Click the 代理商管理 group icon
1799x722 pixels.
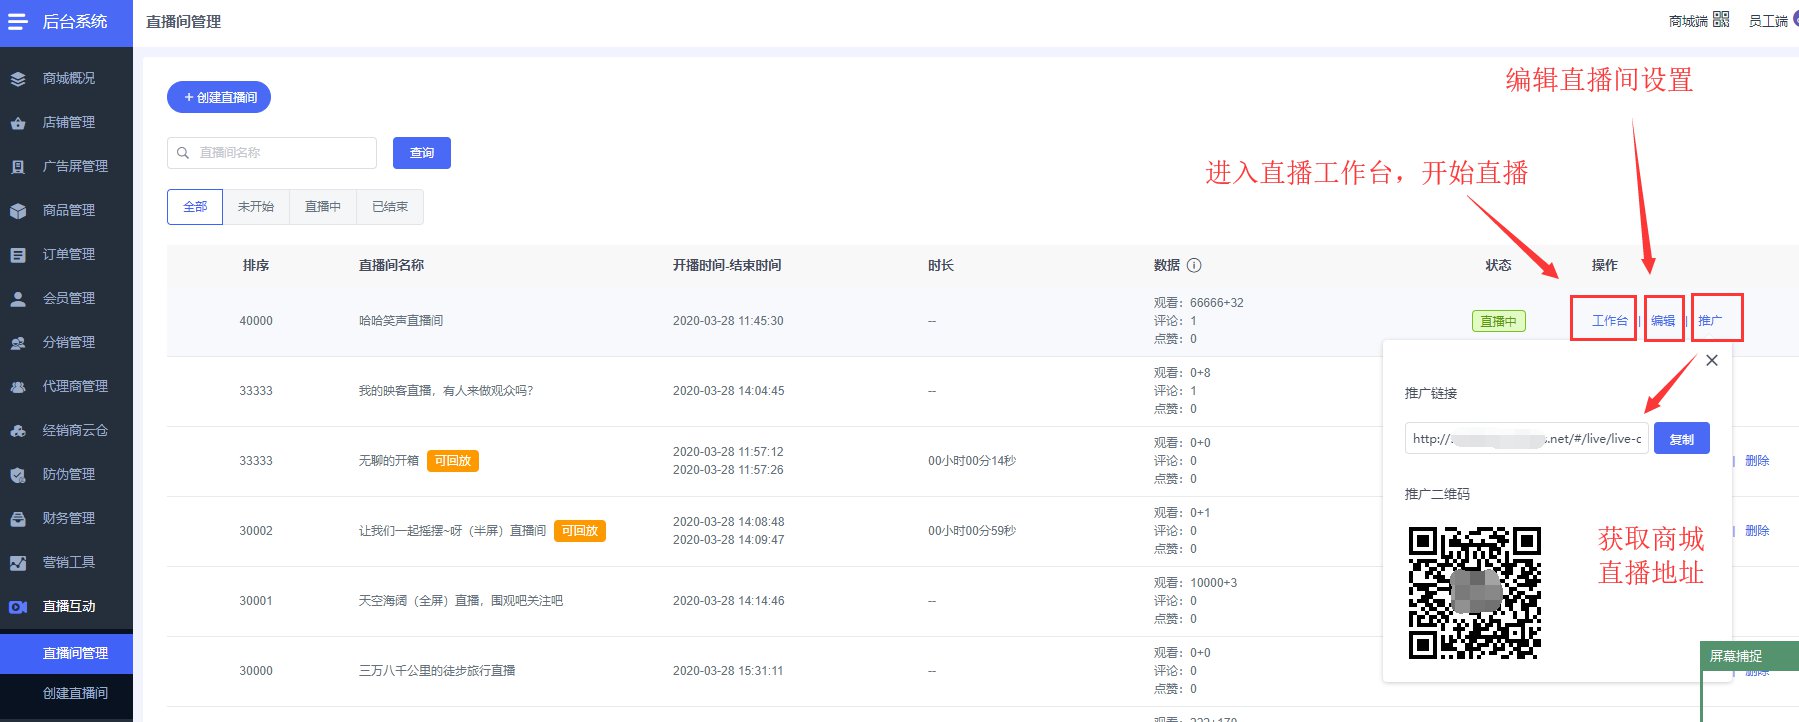pyautogui.click(x=18, y=386)
